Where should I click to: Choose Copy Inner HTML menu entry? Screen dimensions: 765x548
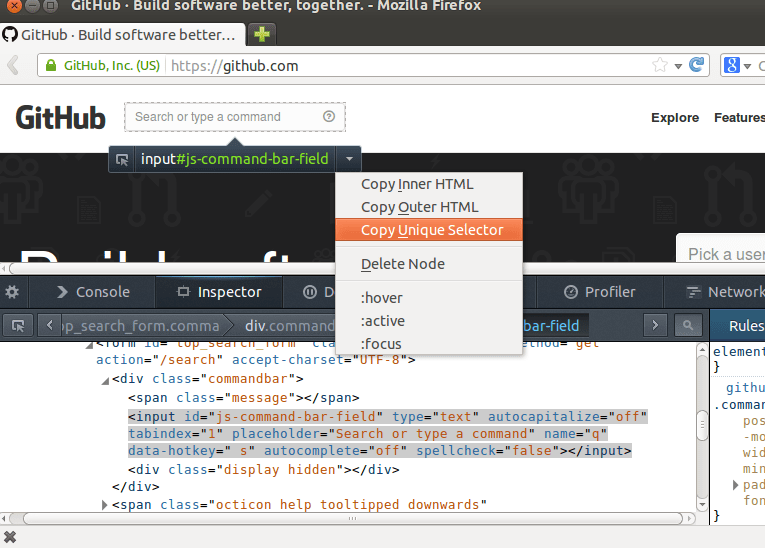coord(429,184)
